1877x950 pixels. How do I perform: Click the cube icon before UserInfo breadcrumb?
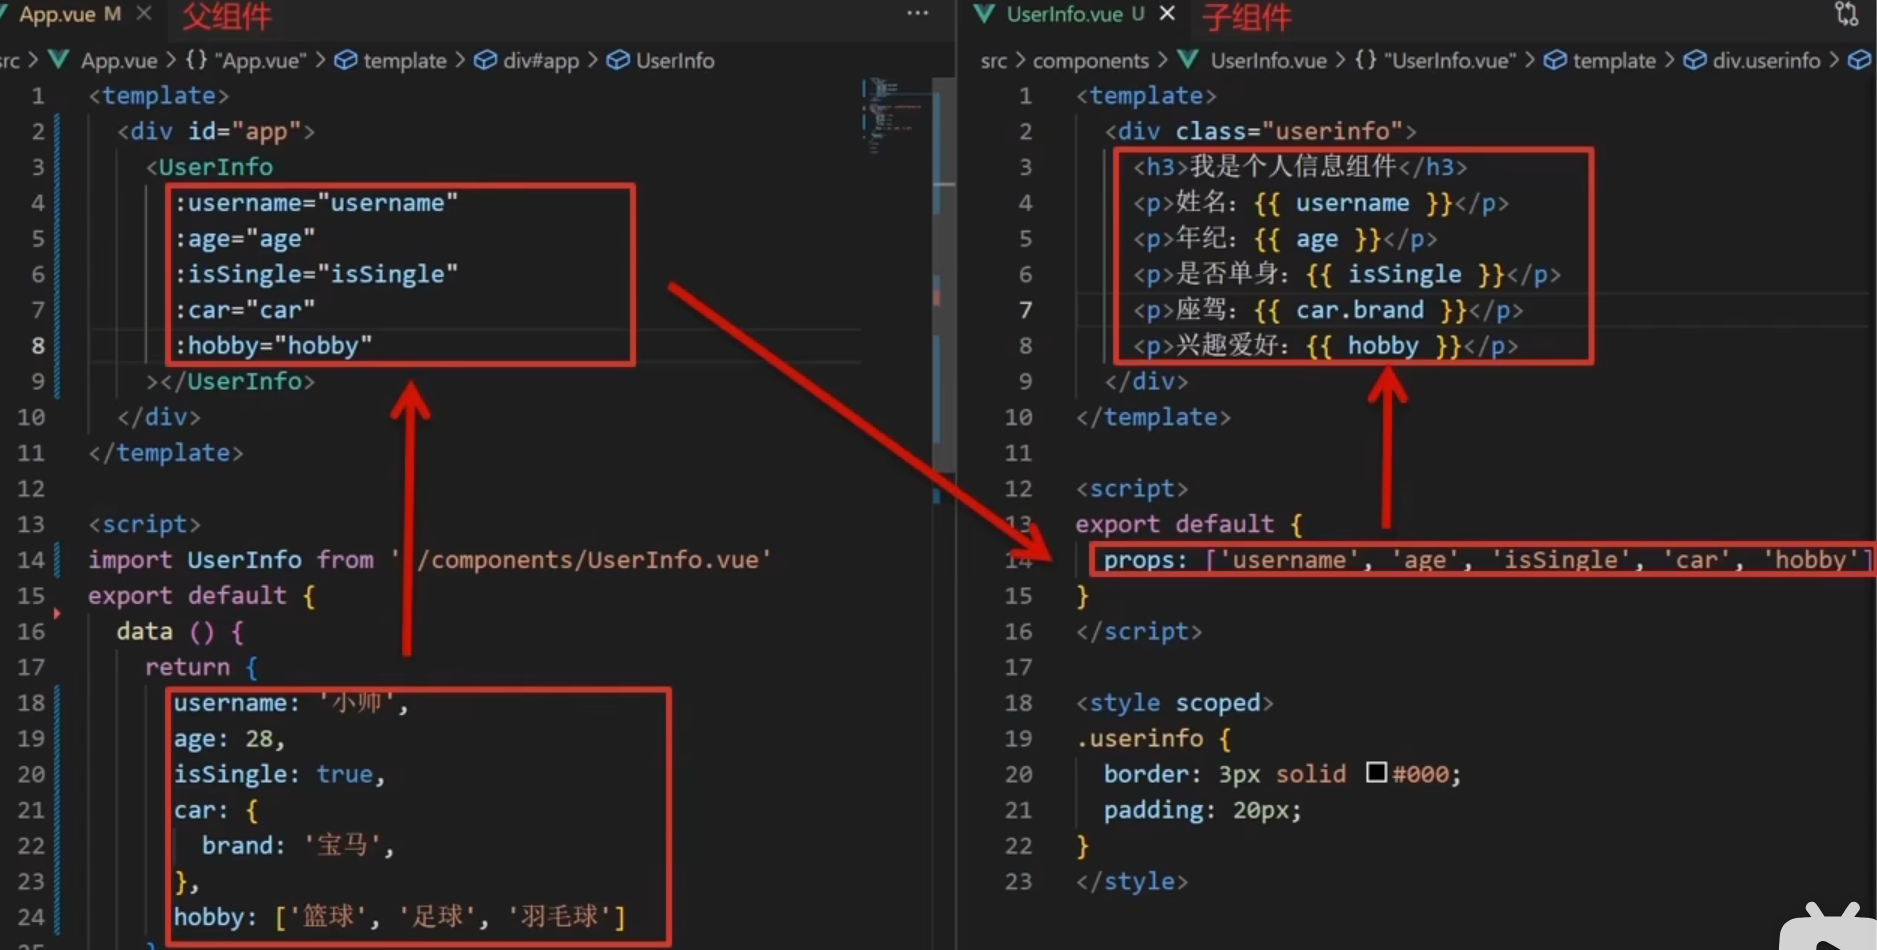(x=618, y=60)
